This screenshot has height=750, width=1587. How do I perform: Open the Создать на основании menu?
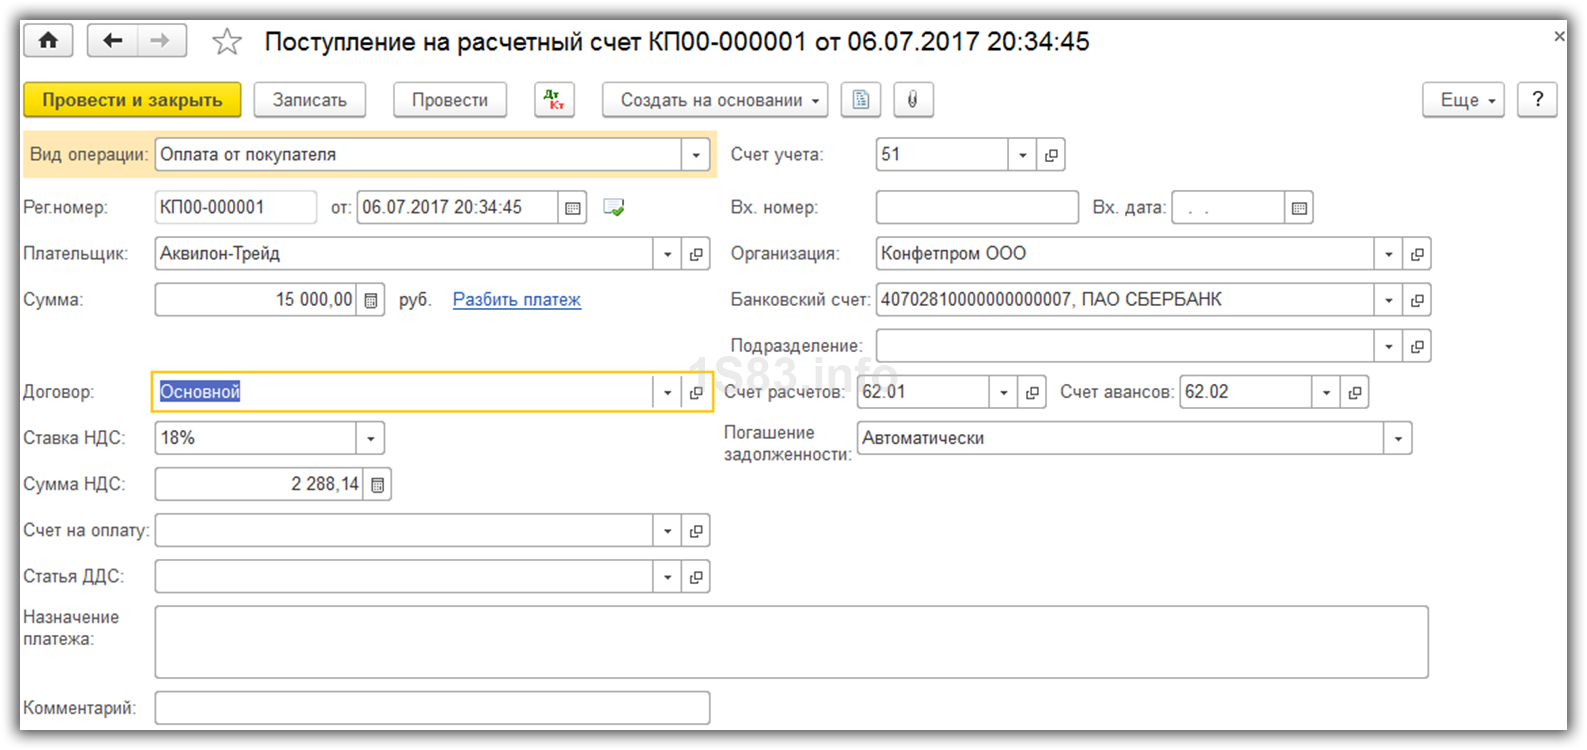click(x=714, y=100)
